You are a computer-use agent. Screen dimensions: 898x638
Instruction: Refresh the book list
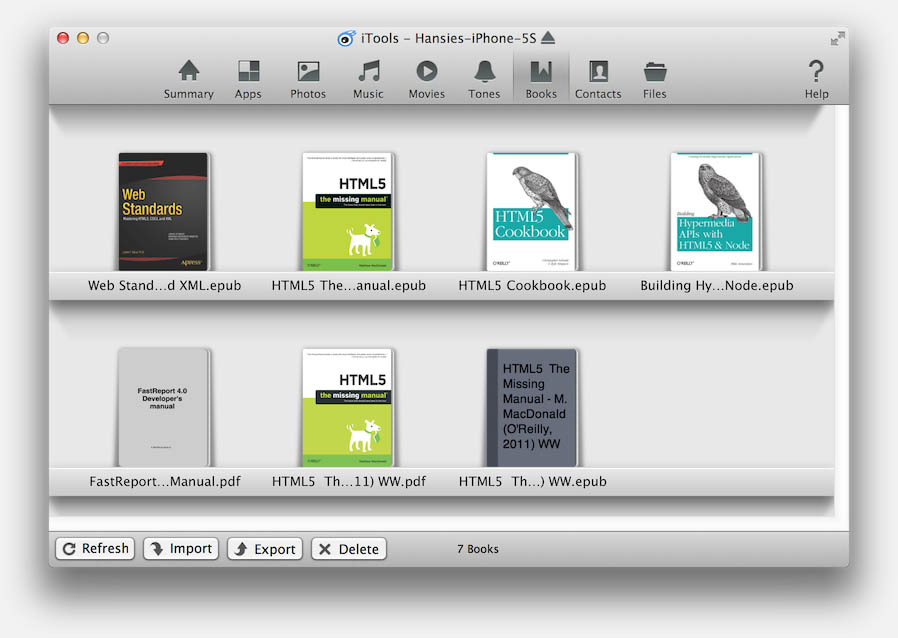click(x=95, y=549)
